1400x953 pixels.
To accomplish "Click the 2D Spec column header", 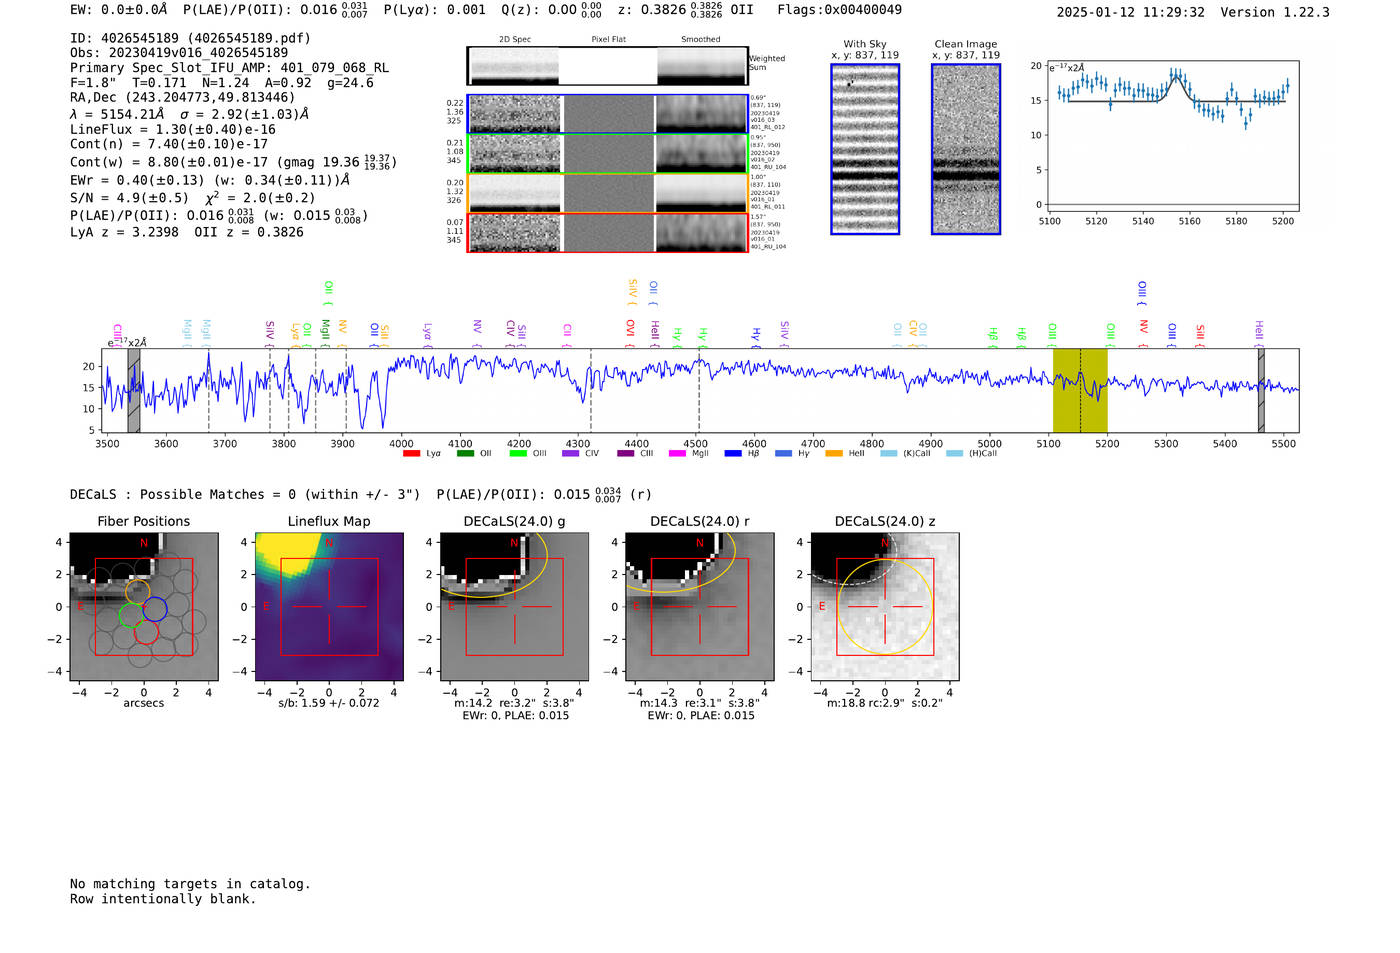I will 515,40.
